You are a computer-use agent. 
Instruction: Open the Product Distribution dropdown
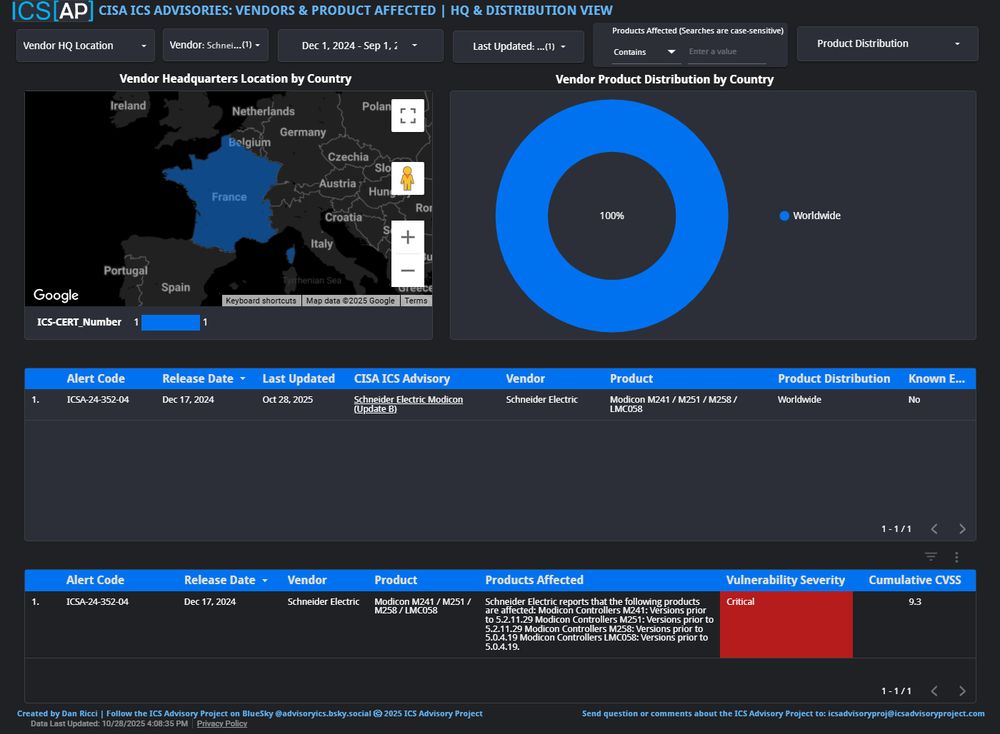pos(888,43)
